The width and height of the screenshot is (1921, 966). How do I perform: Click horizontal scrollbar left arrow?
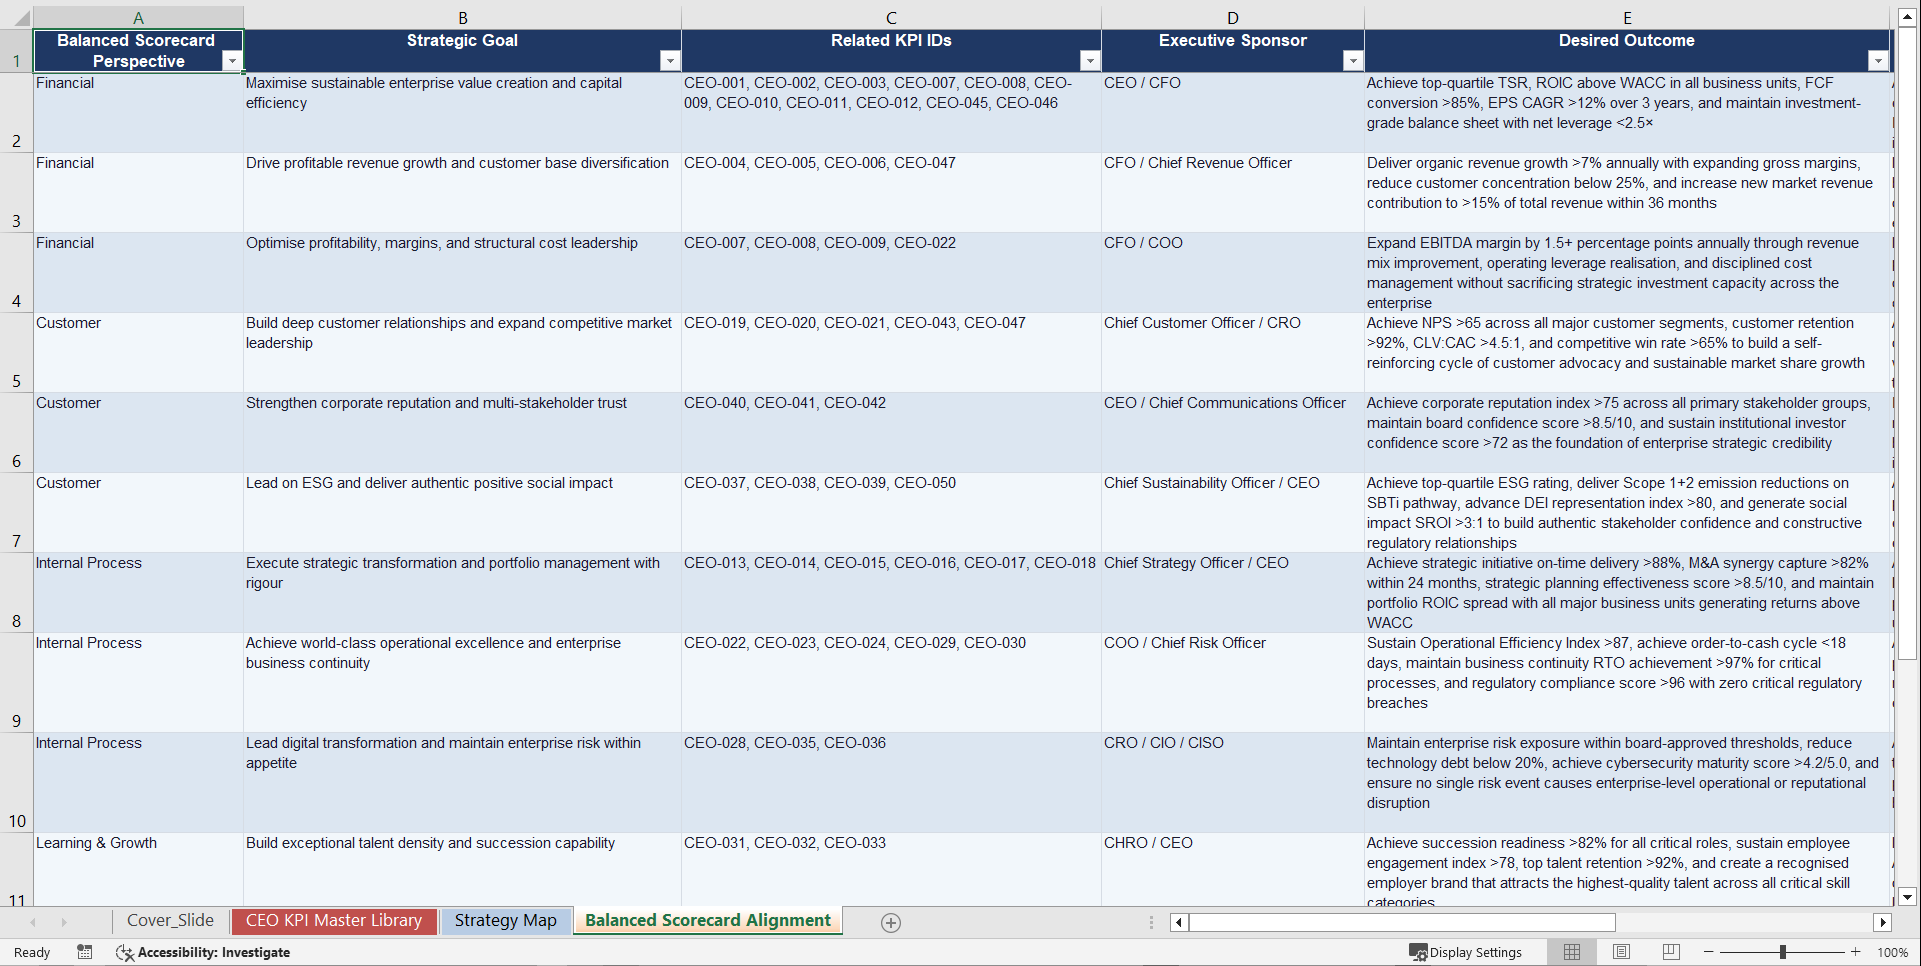point(1179,922)
